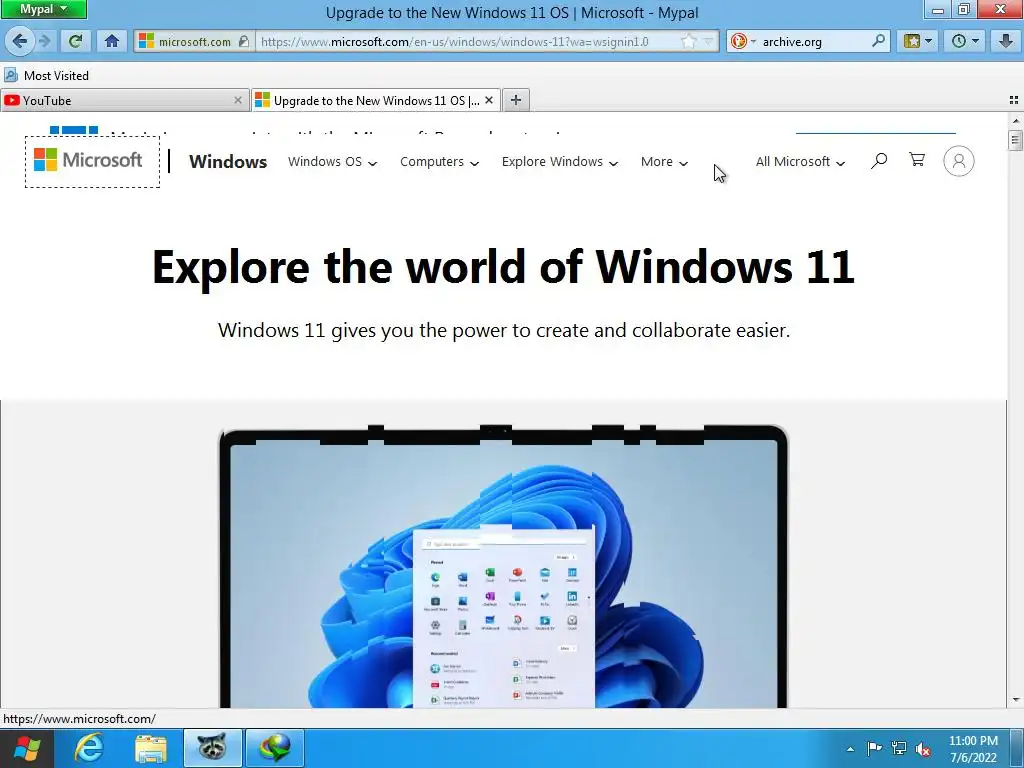
Task: Open the list all tabs grid icon
Action: coord(1014,100)
